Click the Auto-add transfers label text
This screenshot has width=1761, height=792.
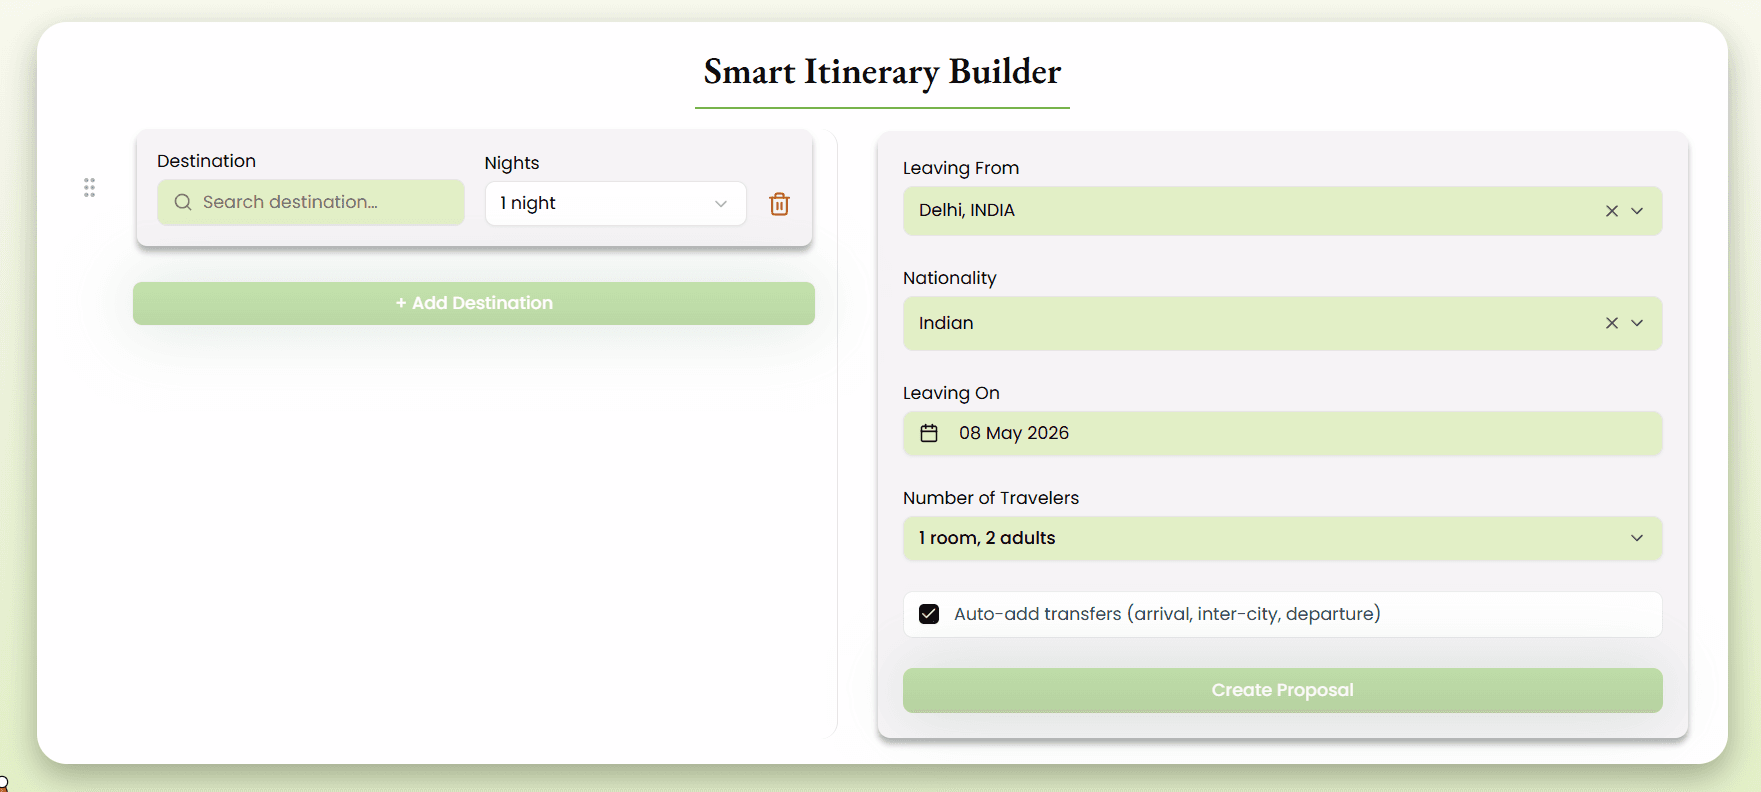click(x=1167, y=614)
